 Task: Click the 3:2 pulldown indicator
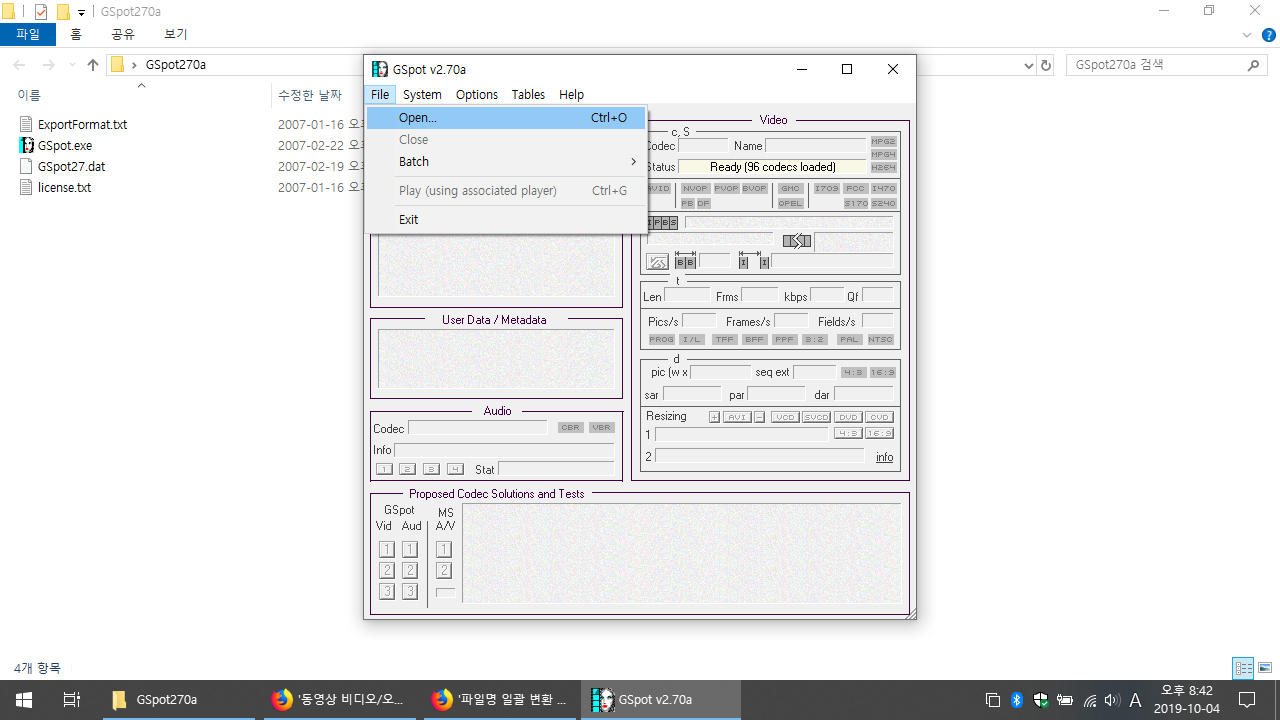pyautogui.click(x=815, y=339)
